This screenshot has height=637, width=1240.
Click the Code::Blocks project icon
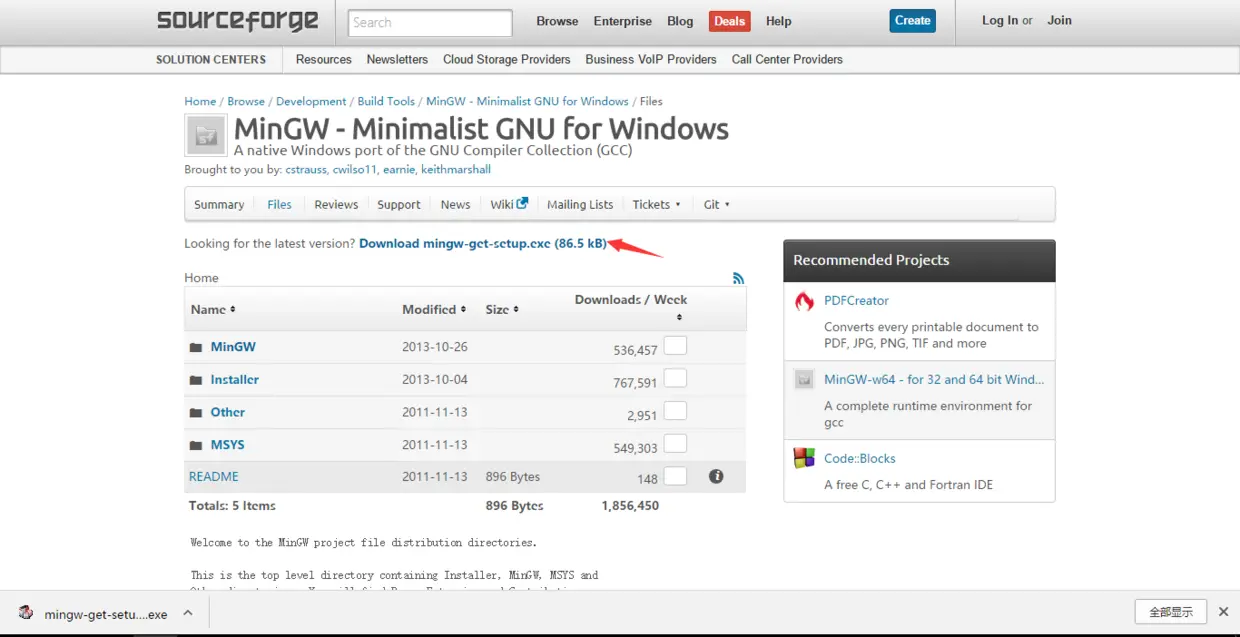(x=804, y=459)
